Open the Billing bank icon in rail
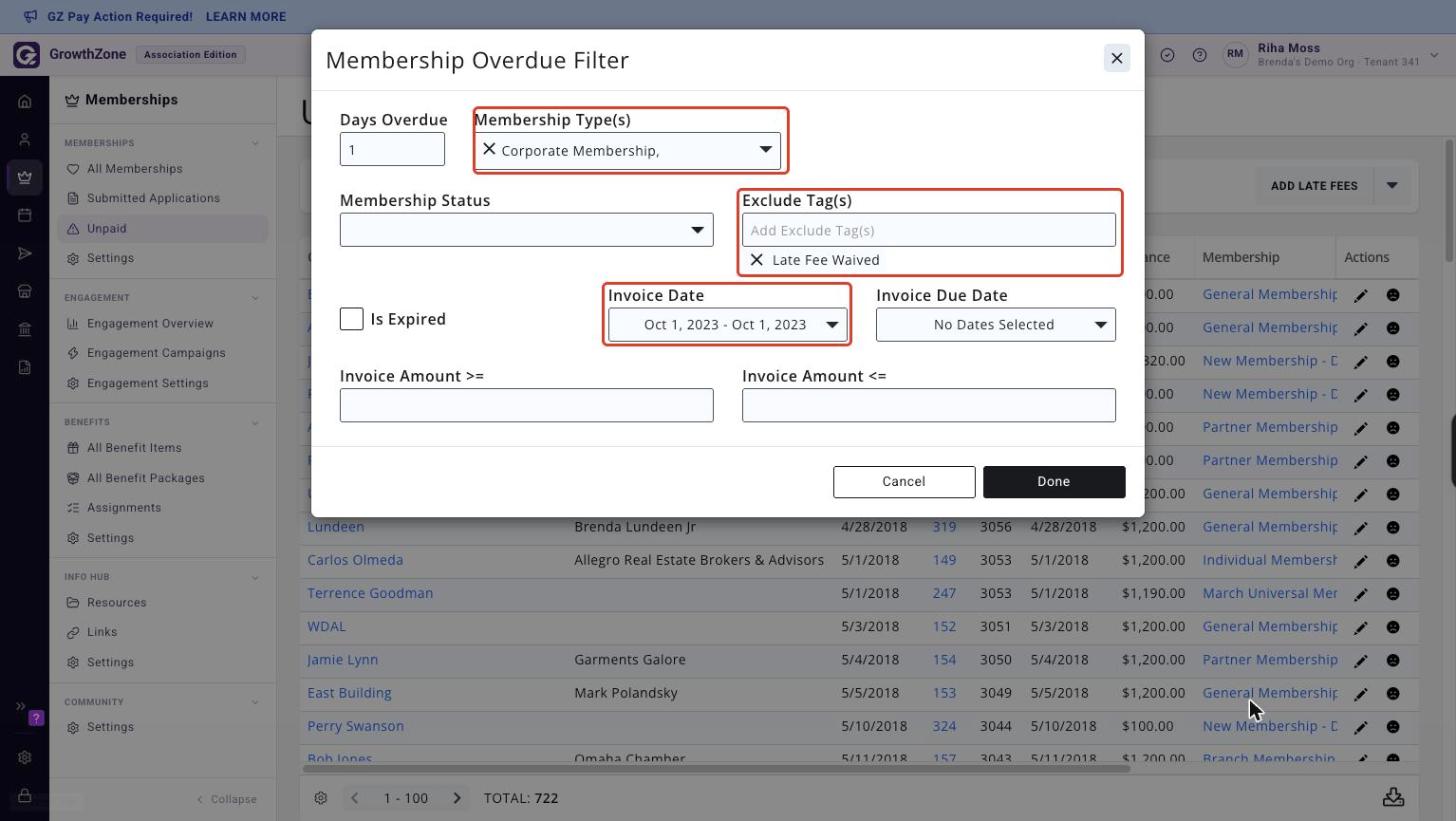Image resolution: width=1456 pixels, height=821 pixels. 25,329
